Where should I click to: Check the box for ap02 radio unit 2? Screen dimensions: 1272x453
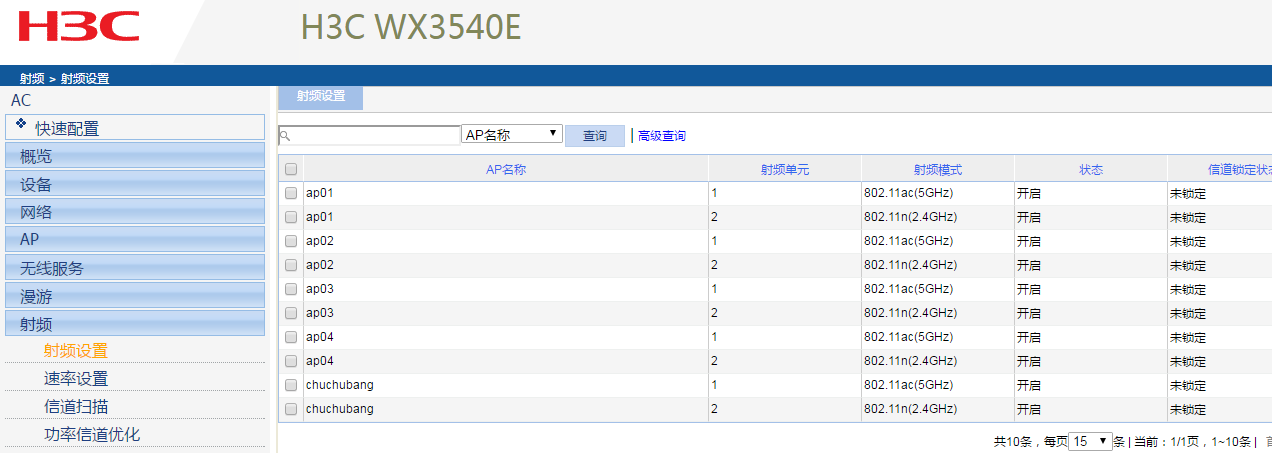tap(291, 265)
